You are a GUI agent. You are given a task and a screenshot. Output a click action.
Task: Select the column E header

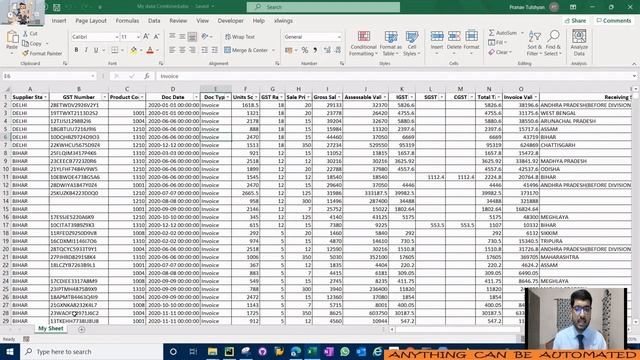point(216,89)
